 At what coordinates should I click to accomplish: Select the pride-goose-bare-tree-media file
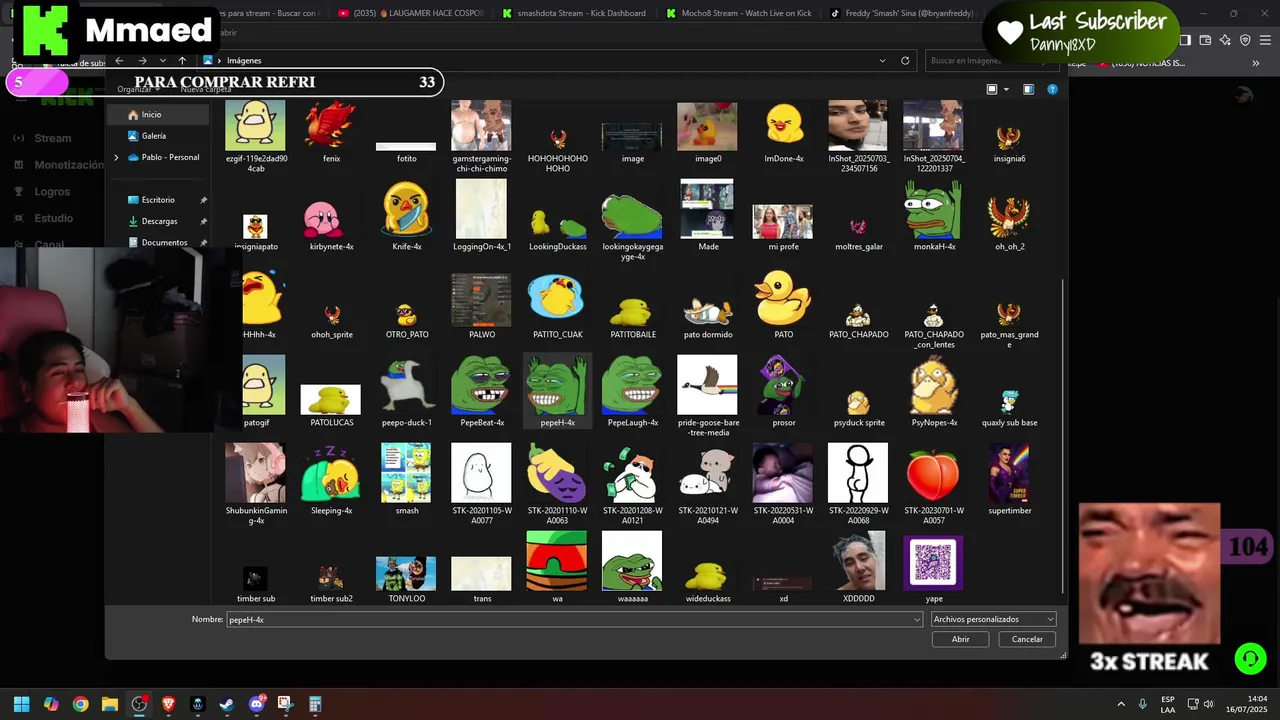[x=708, y=396]
